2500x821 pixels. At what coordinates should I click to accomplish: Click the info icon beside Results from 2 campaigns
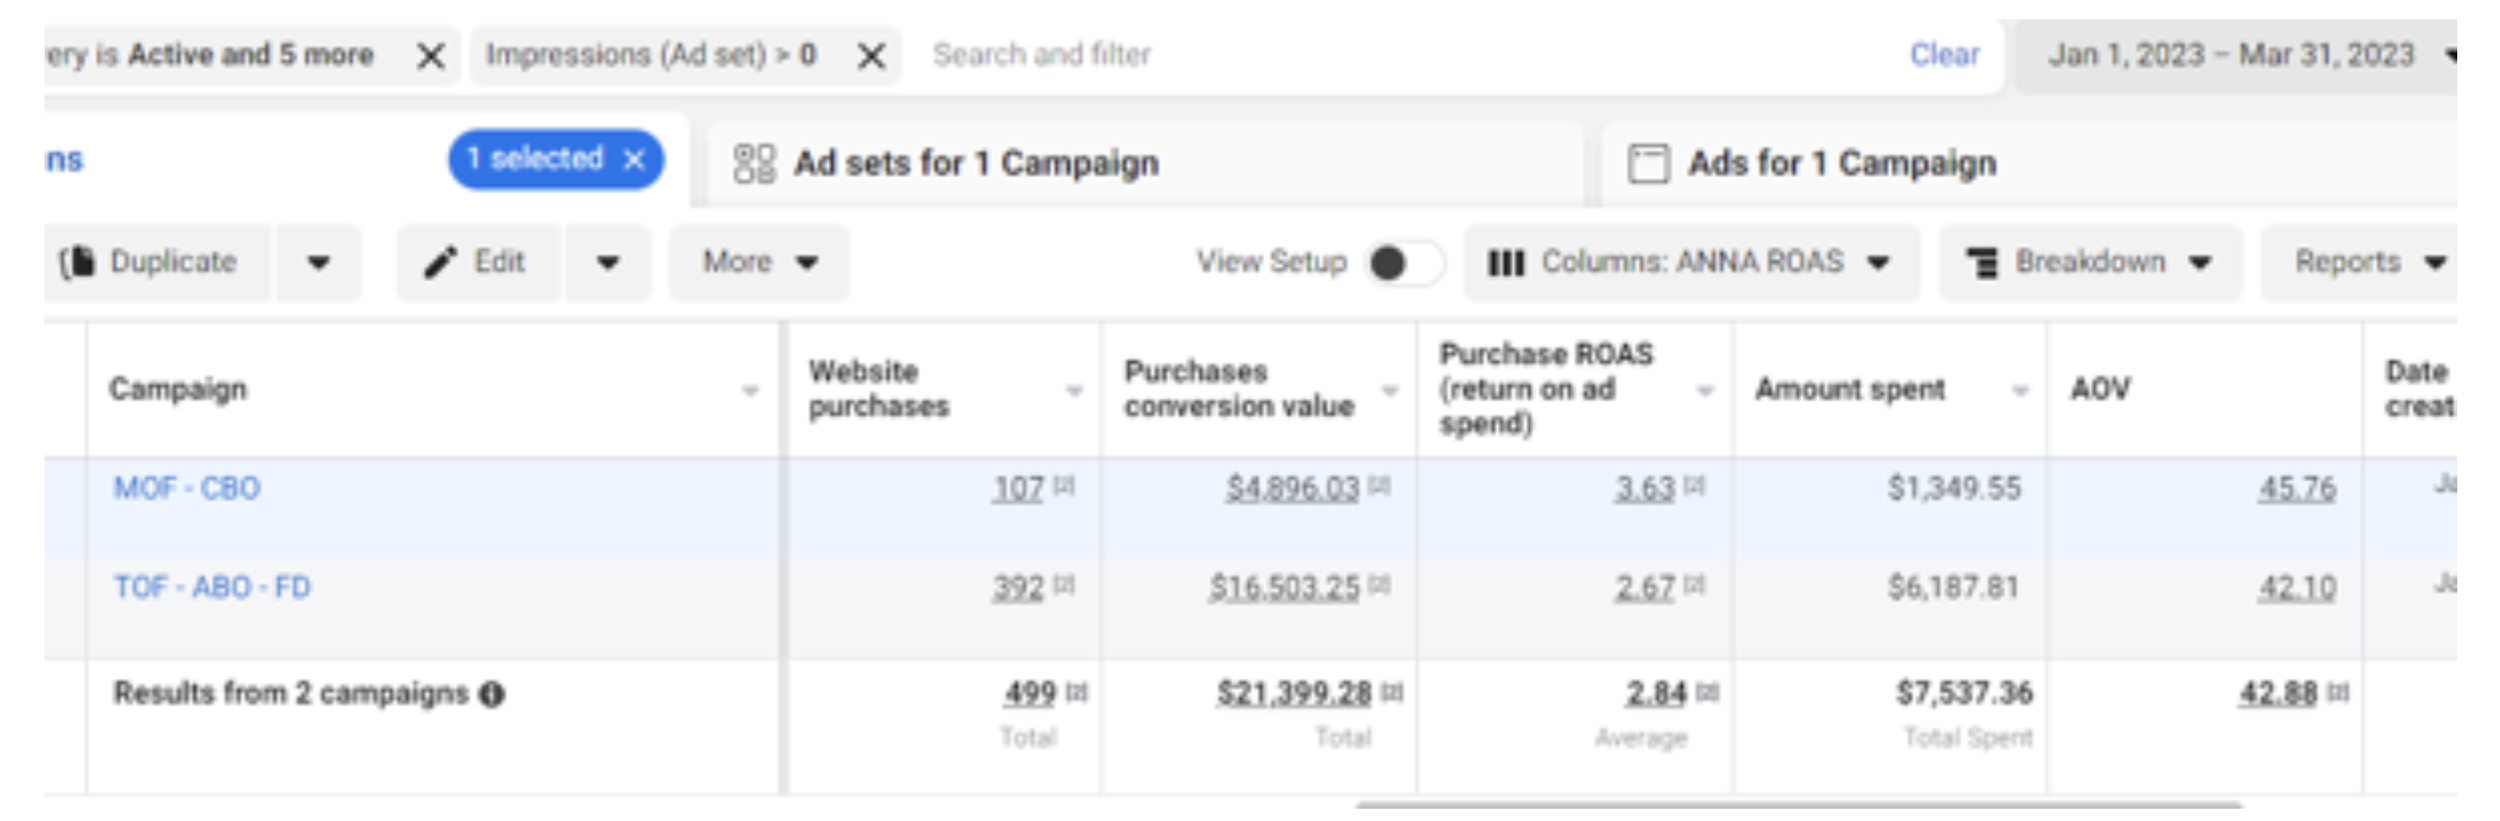click(492, 694)
